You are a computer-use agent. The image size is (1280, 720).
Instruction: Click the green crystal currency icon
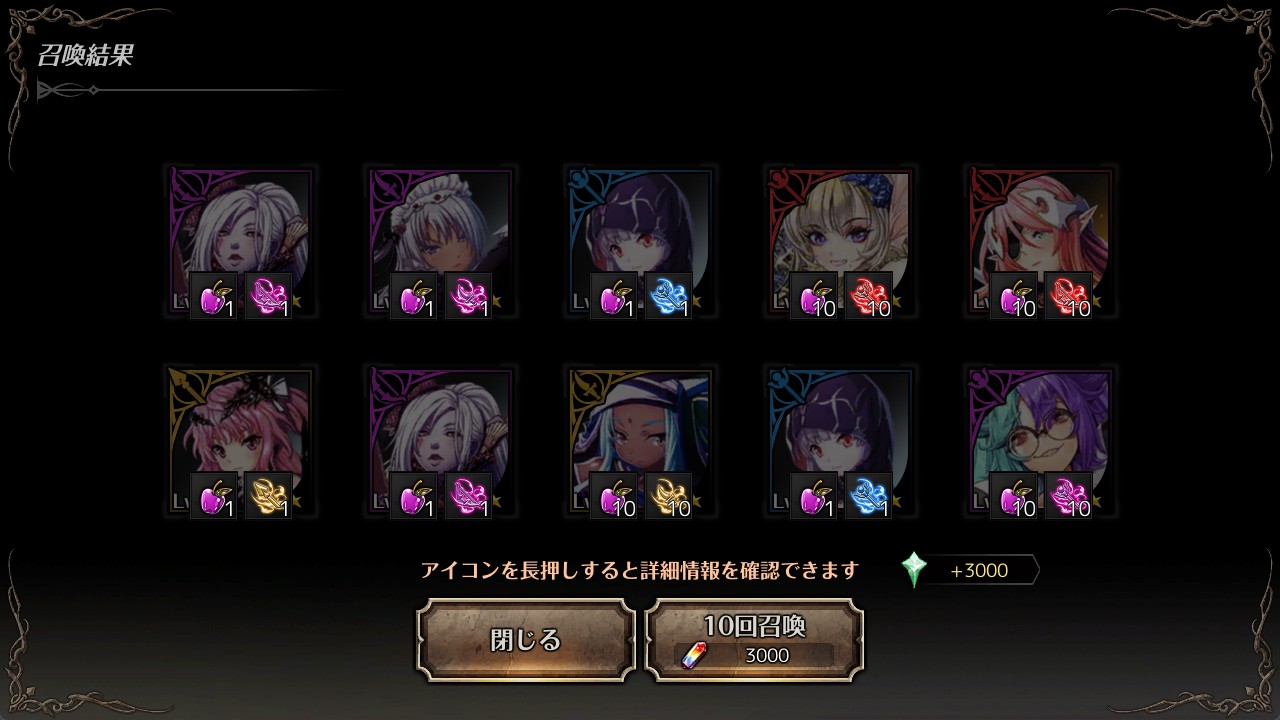click(914, 570)
